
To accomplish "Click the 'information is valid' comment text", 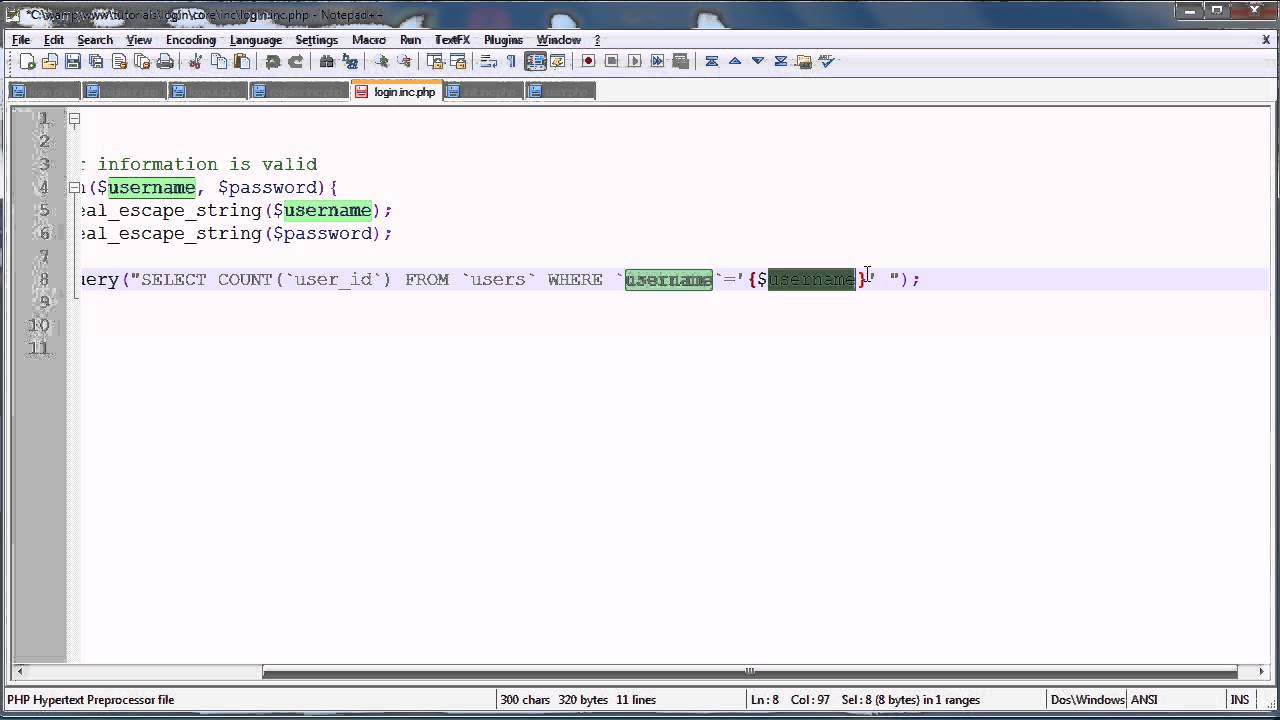I will [x=207, y=164].
